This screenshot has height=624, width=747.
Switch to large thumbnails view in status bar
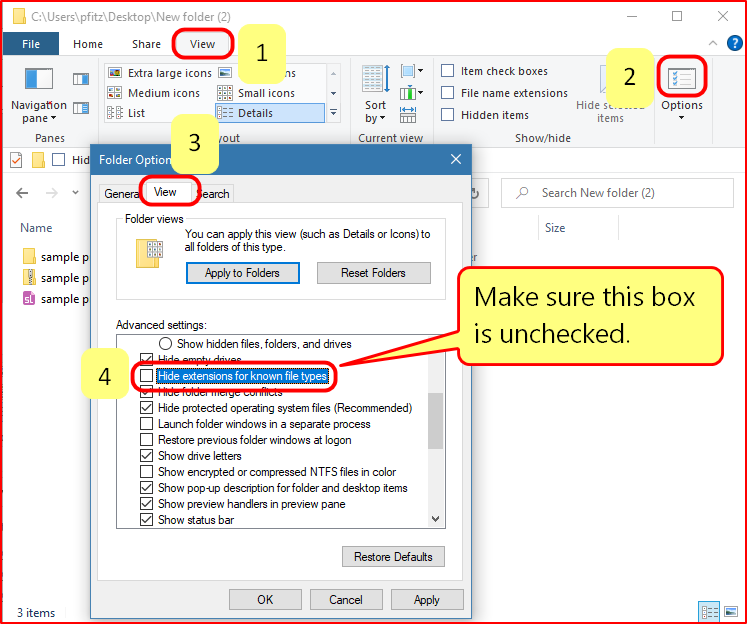tap(731, 612)
